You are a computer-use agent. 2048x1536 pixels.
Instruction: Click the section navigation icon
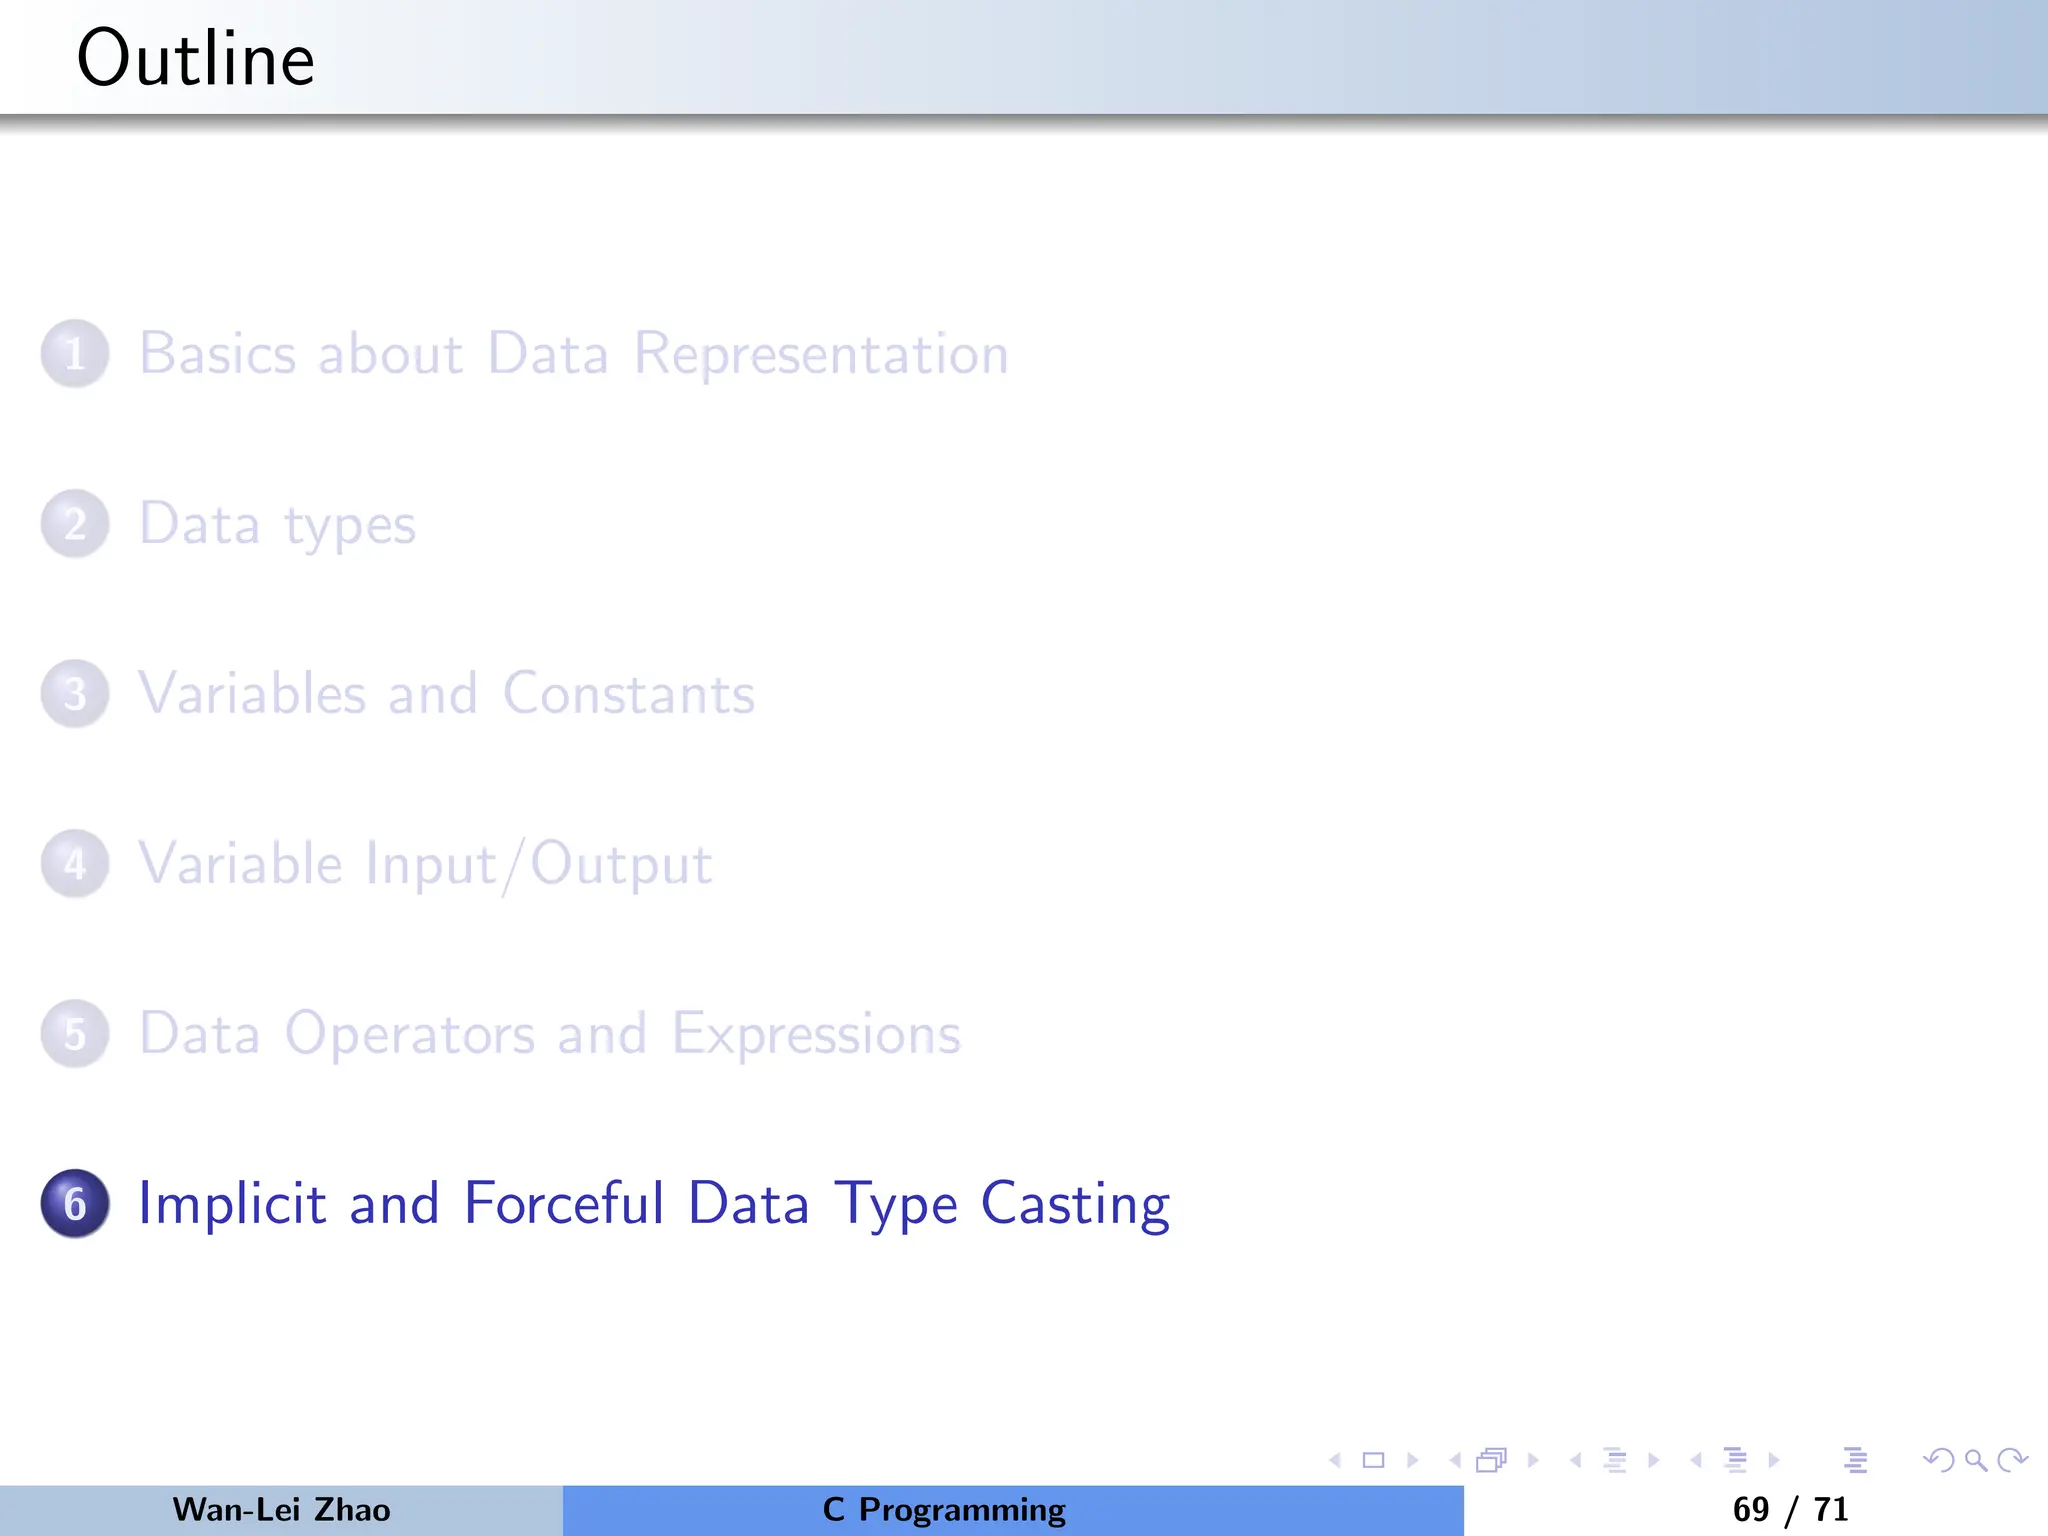coord(1736,1460)
